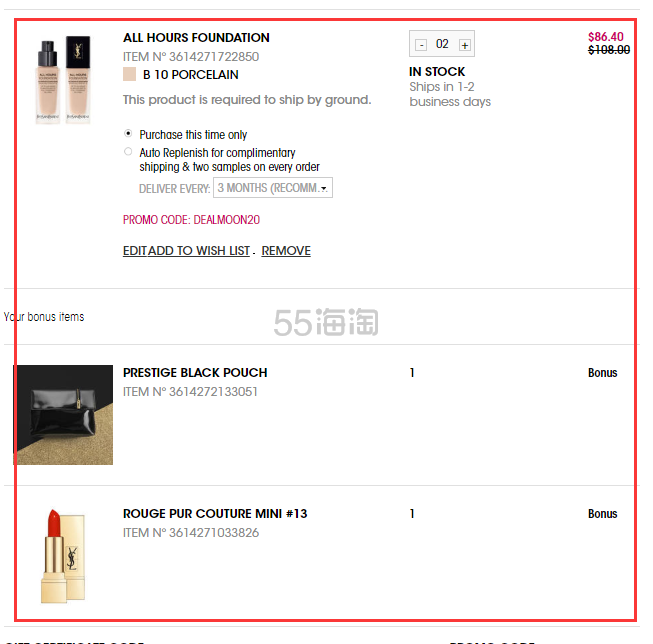Click the ALL HOURS FOUNDATION title

coord(196,37)
